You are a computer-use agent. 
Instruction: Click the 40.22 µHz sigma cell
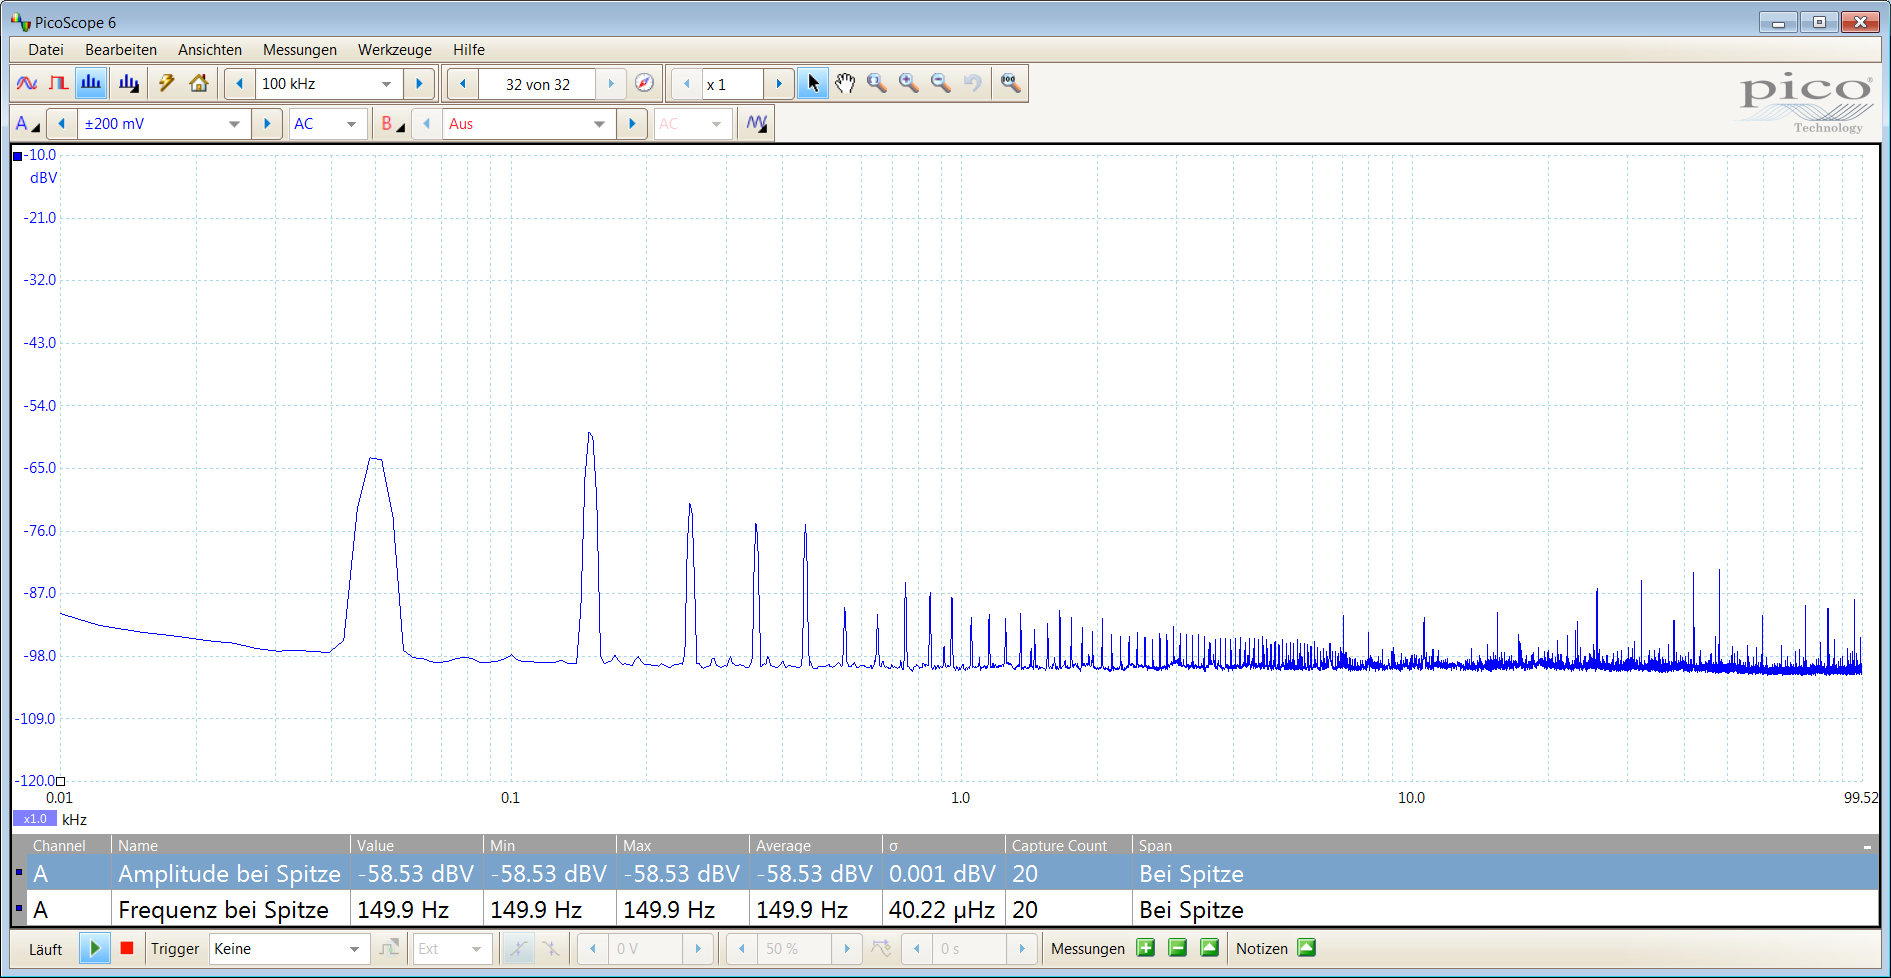[943, 910]
